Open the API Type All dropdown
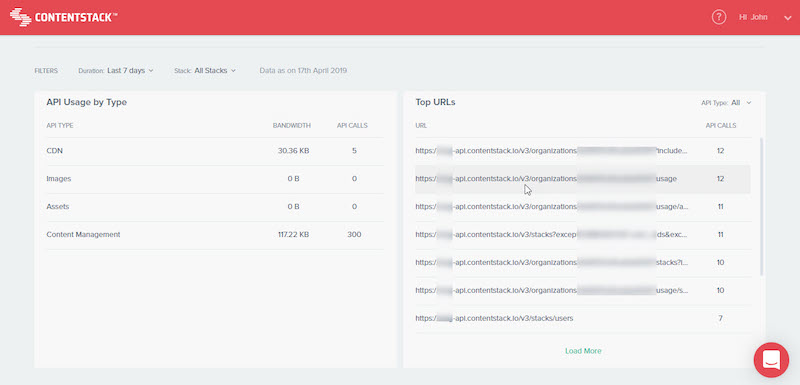The height and width of the screenshot is (385, 800). (x=726, y=102)
